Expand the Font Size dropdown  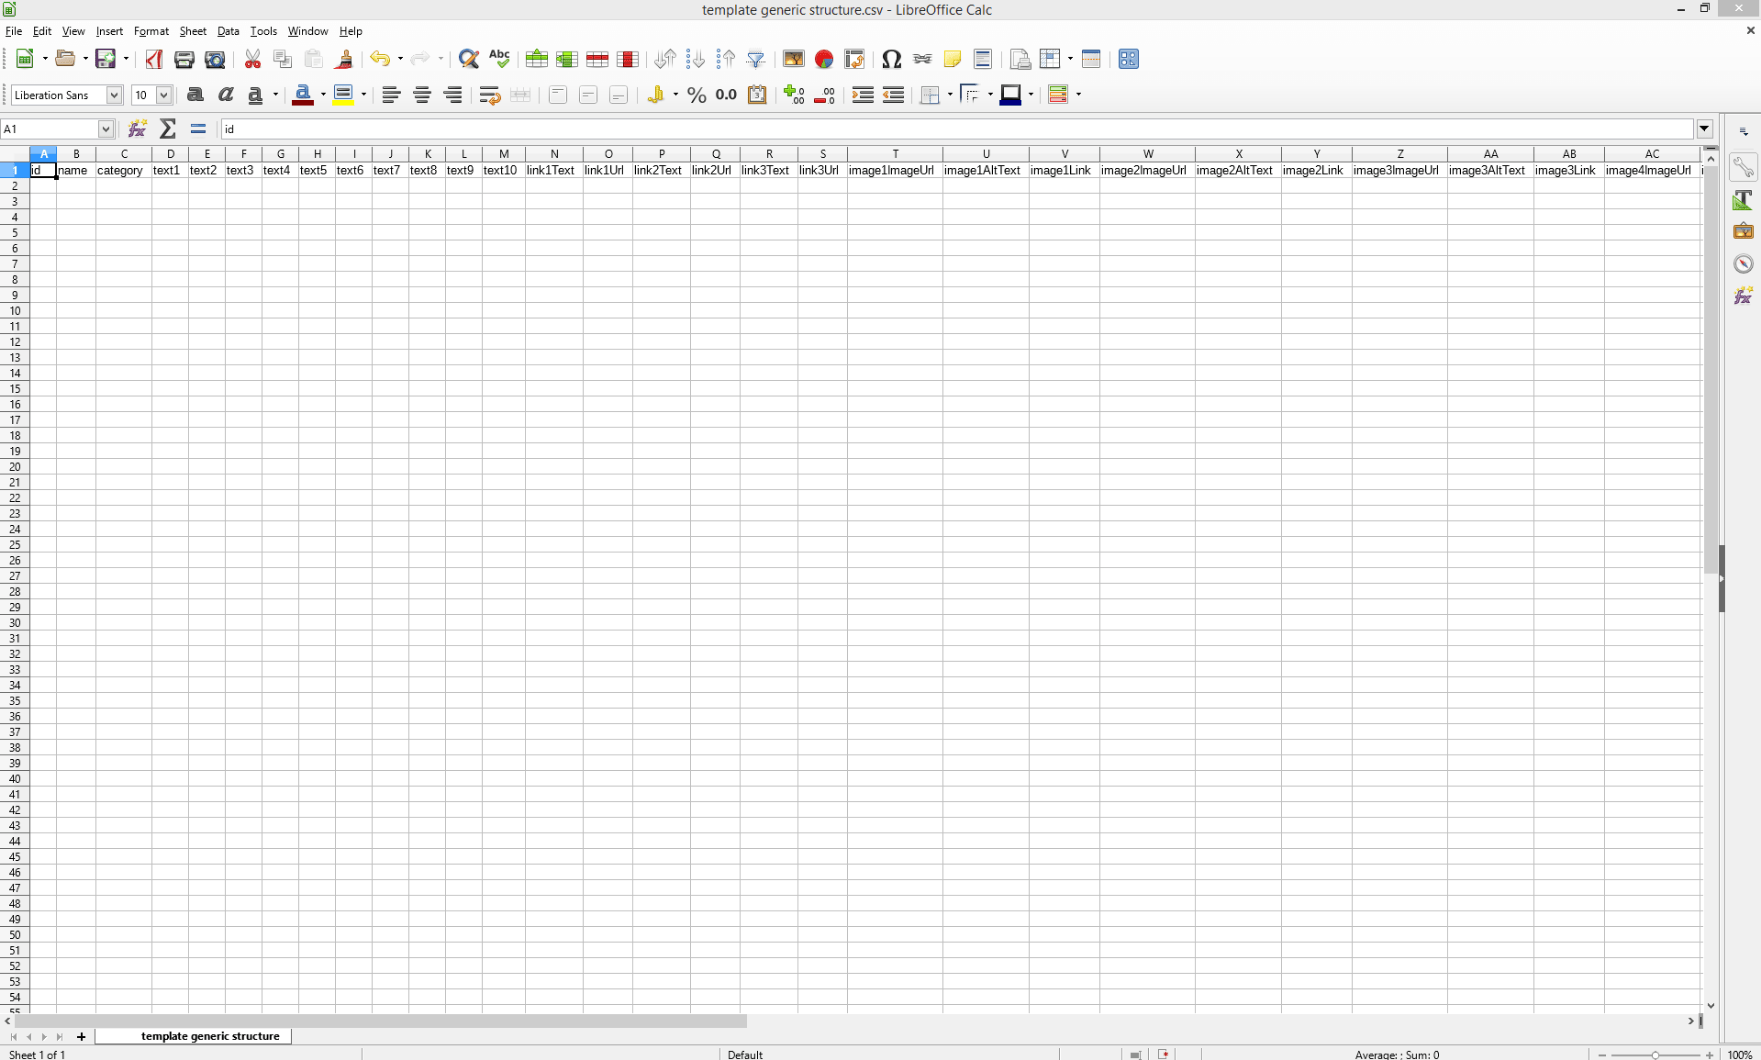point(164,95)
